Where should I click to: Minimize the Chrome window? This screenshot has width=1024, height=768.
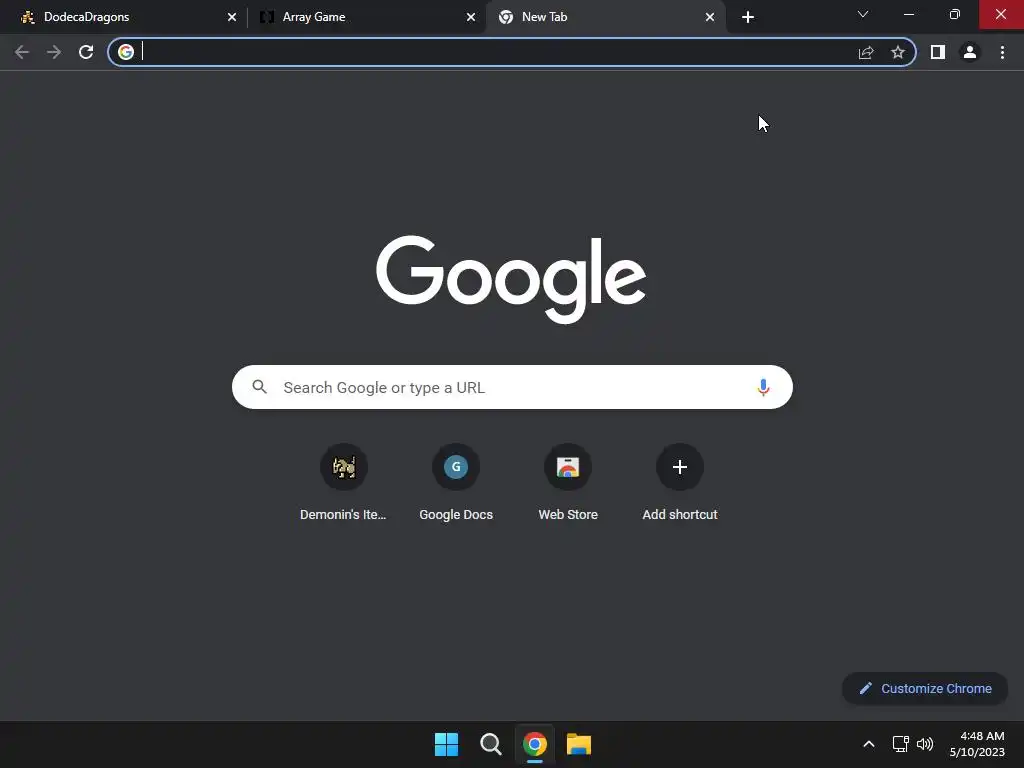(909, 14)
